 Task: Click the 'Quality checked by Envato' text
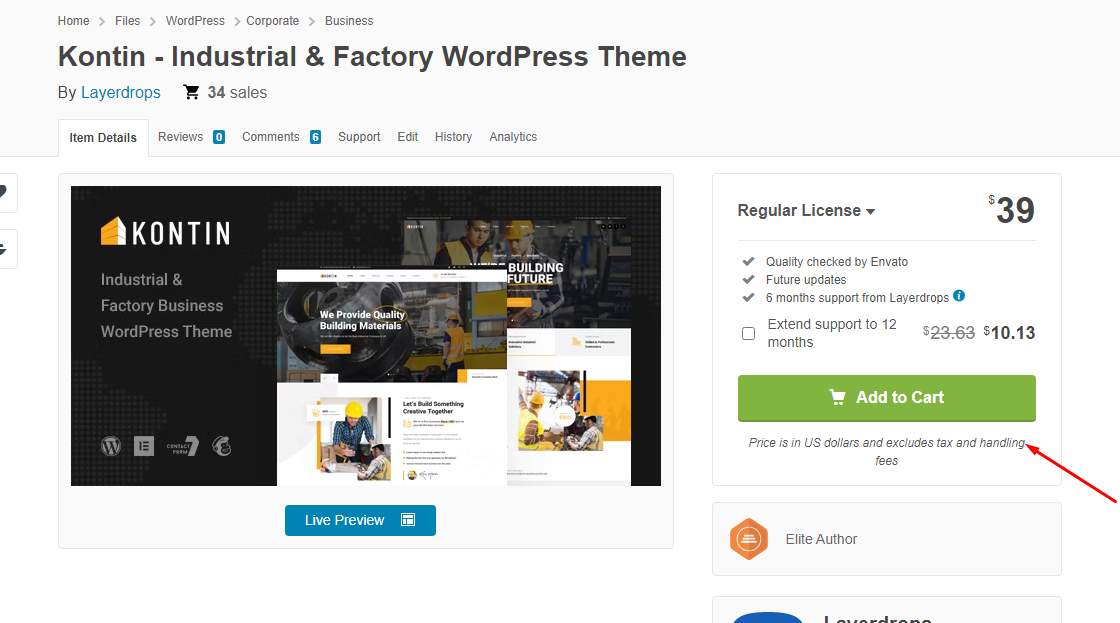click(x=836, y=261)
